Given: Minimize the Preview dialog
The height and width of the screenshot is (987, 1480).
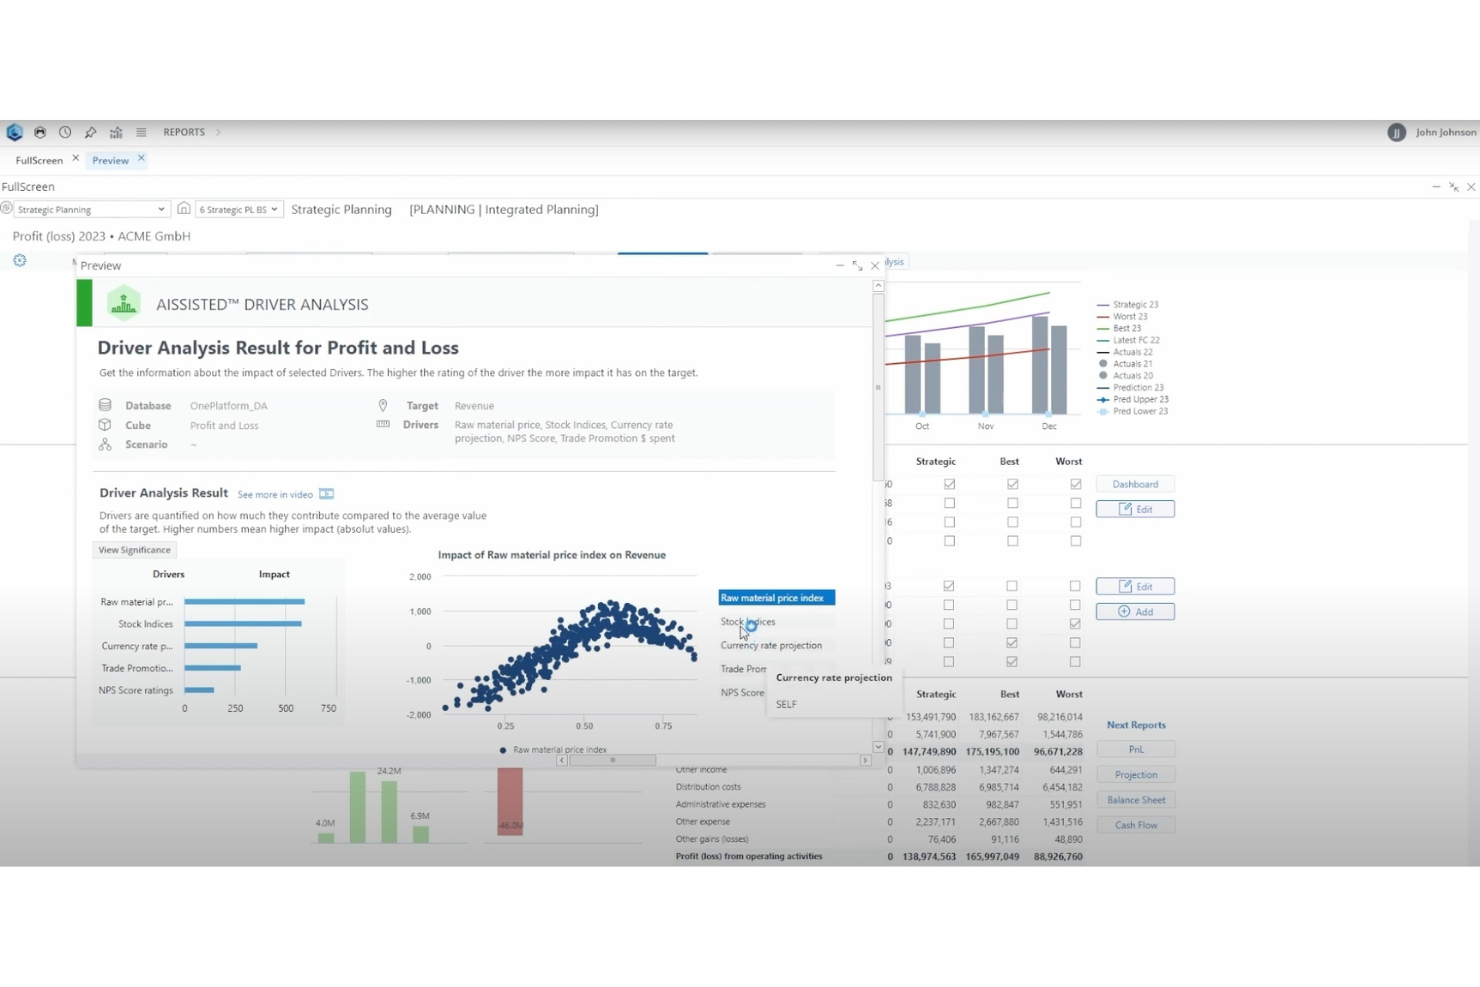Looking at the screenshot, I should [840, 265].
